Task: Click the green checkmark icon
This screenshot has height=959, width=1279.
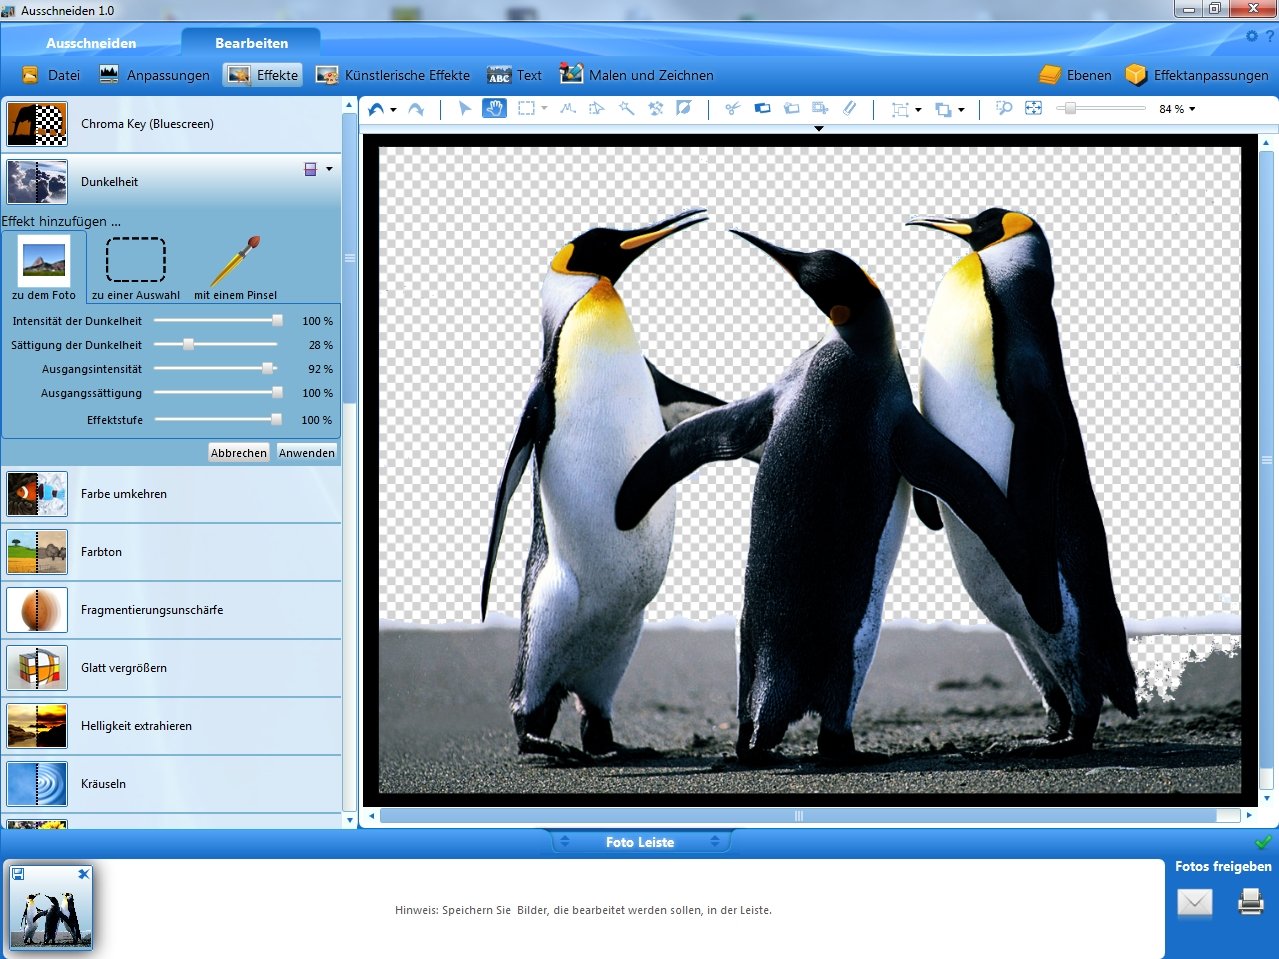Action: coord(1263,842)
